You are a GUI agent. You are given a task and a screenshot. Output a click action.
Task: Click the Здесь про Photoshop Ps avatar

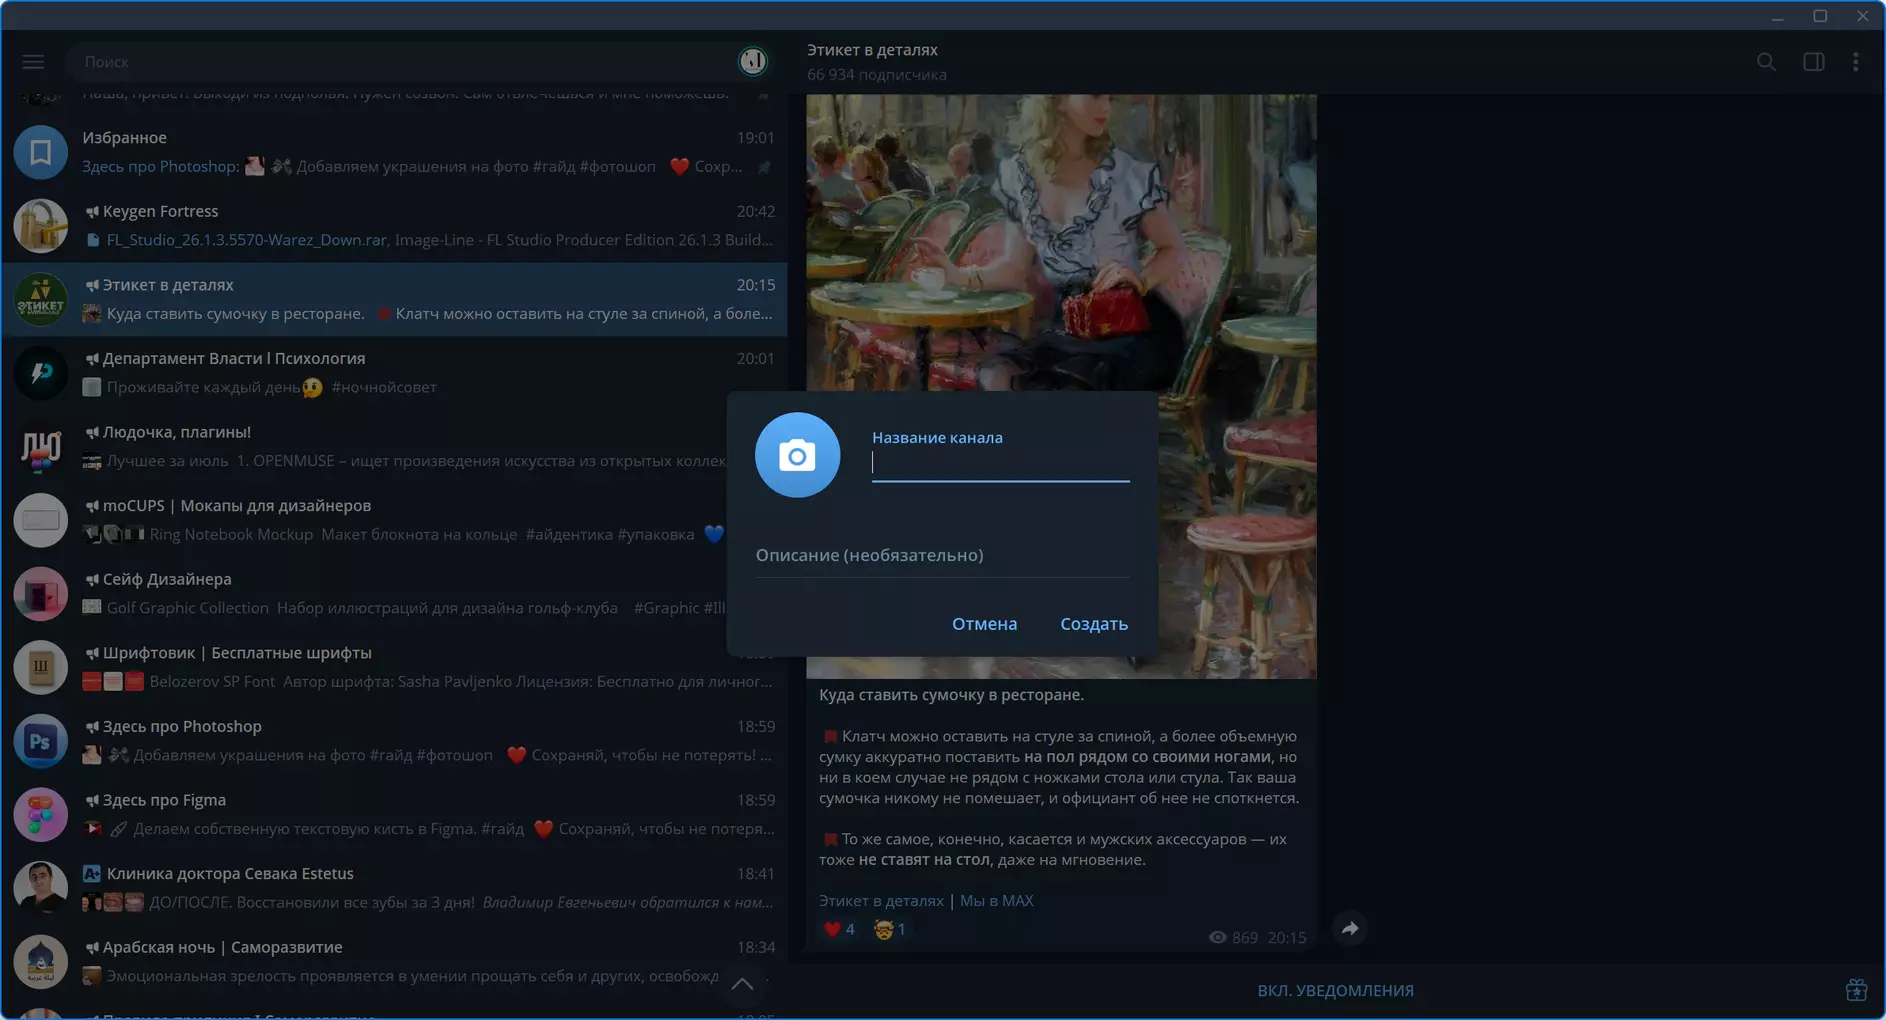point(40,741)
